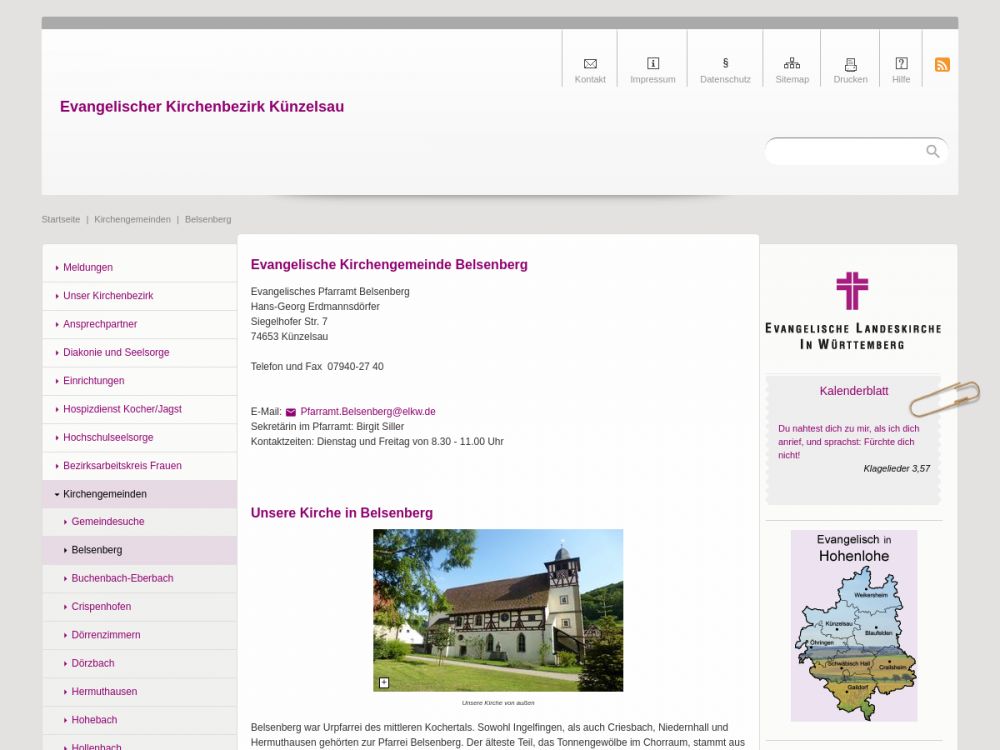
Task: Open Meldungen in the sidebar menu
Action: pos(88,268)
